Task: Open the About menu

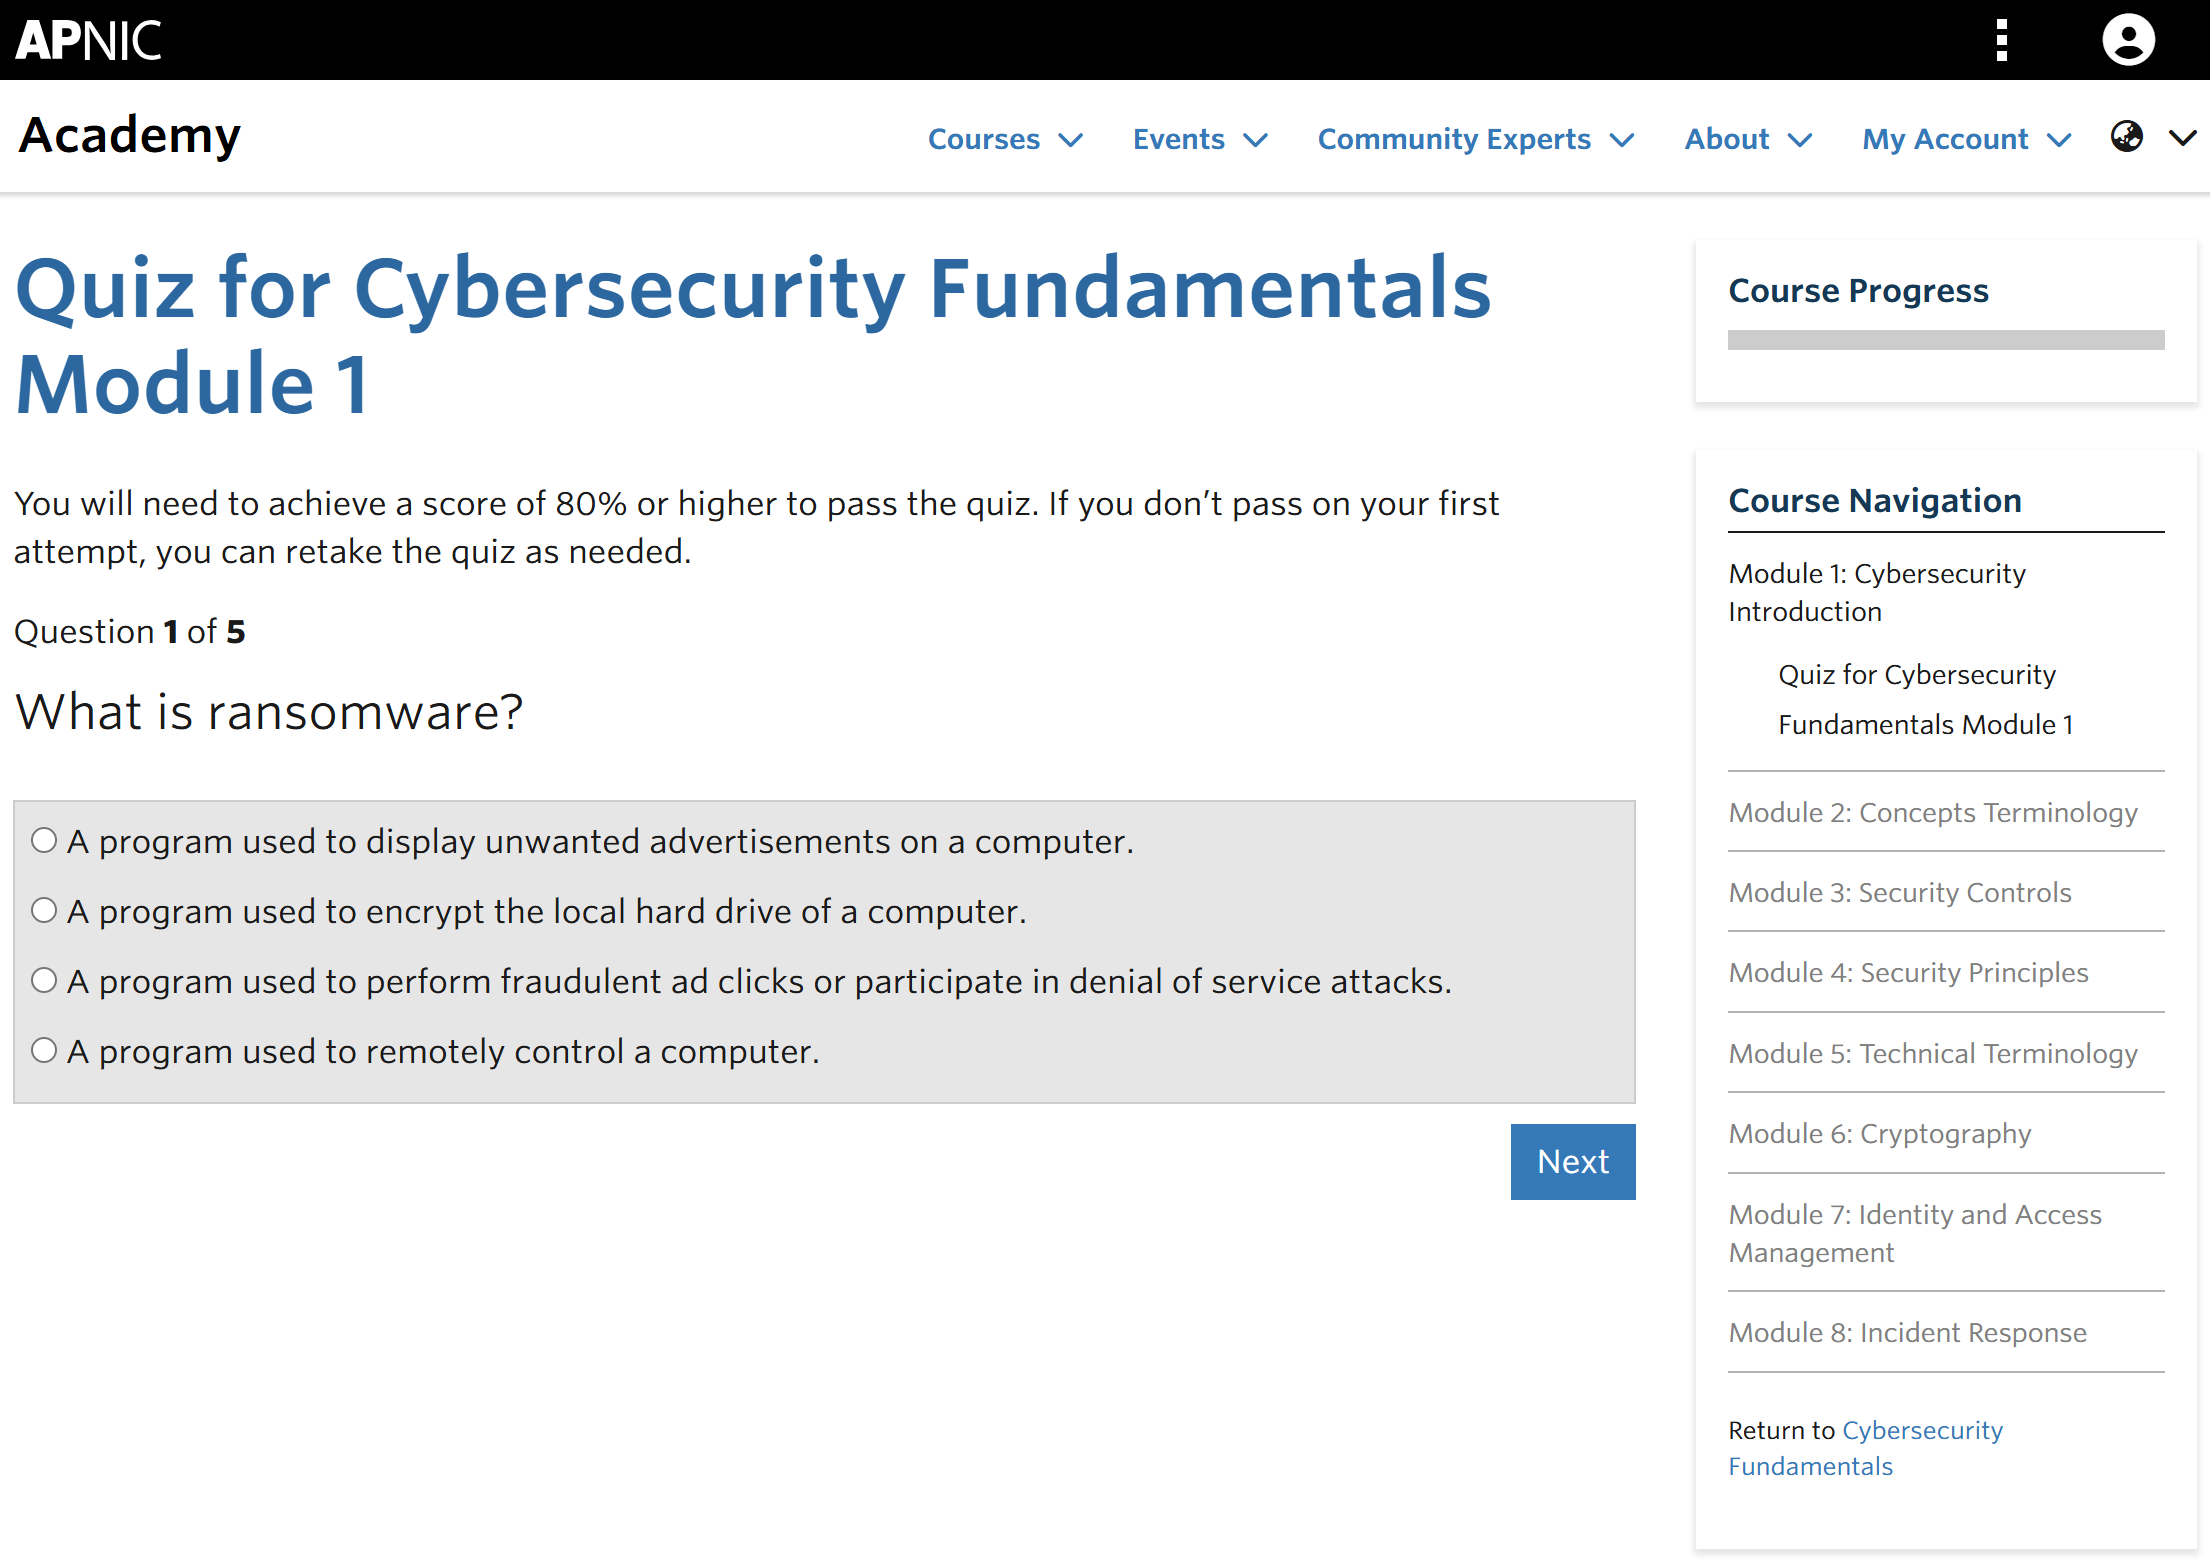Action: point(1747,139)
